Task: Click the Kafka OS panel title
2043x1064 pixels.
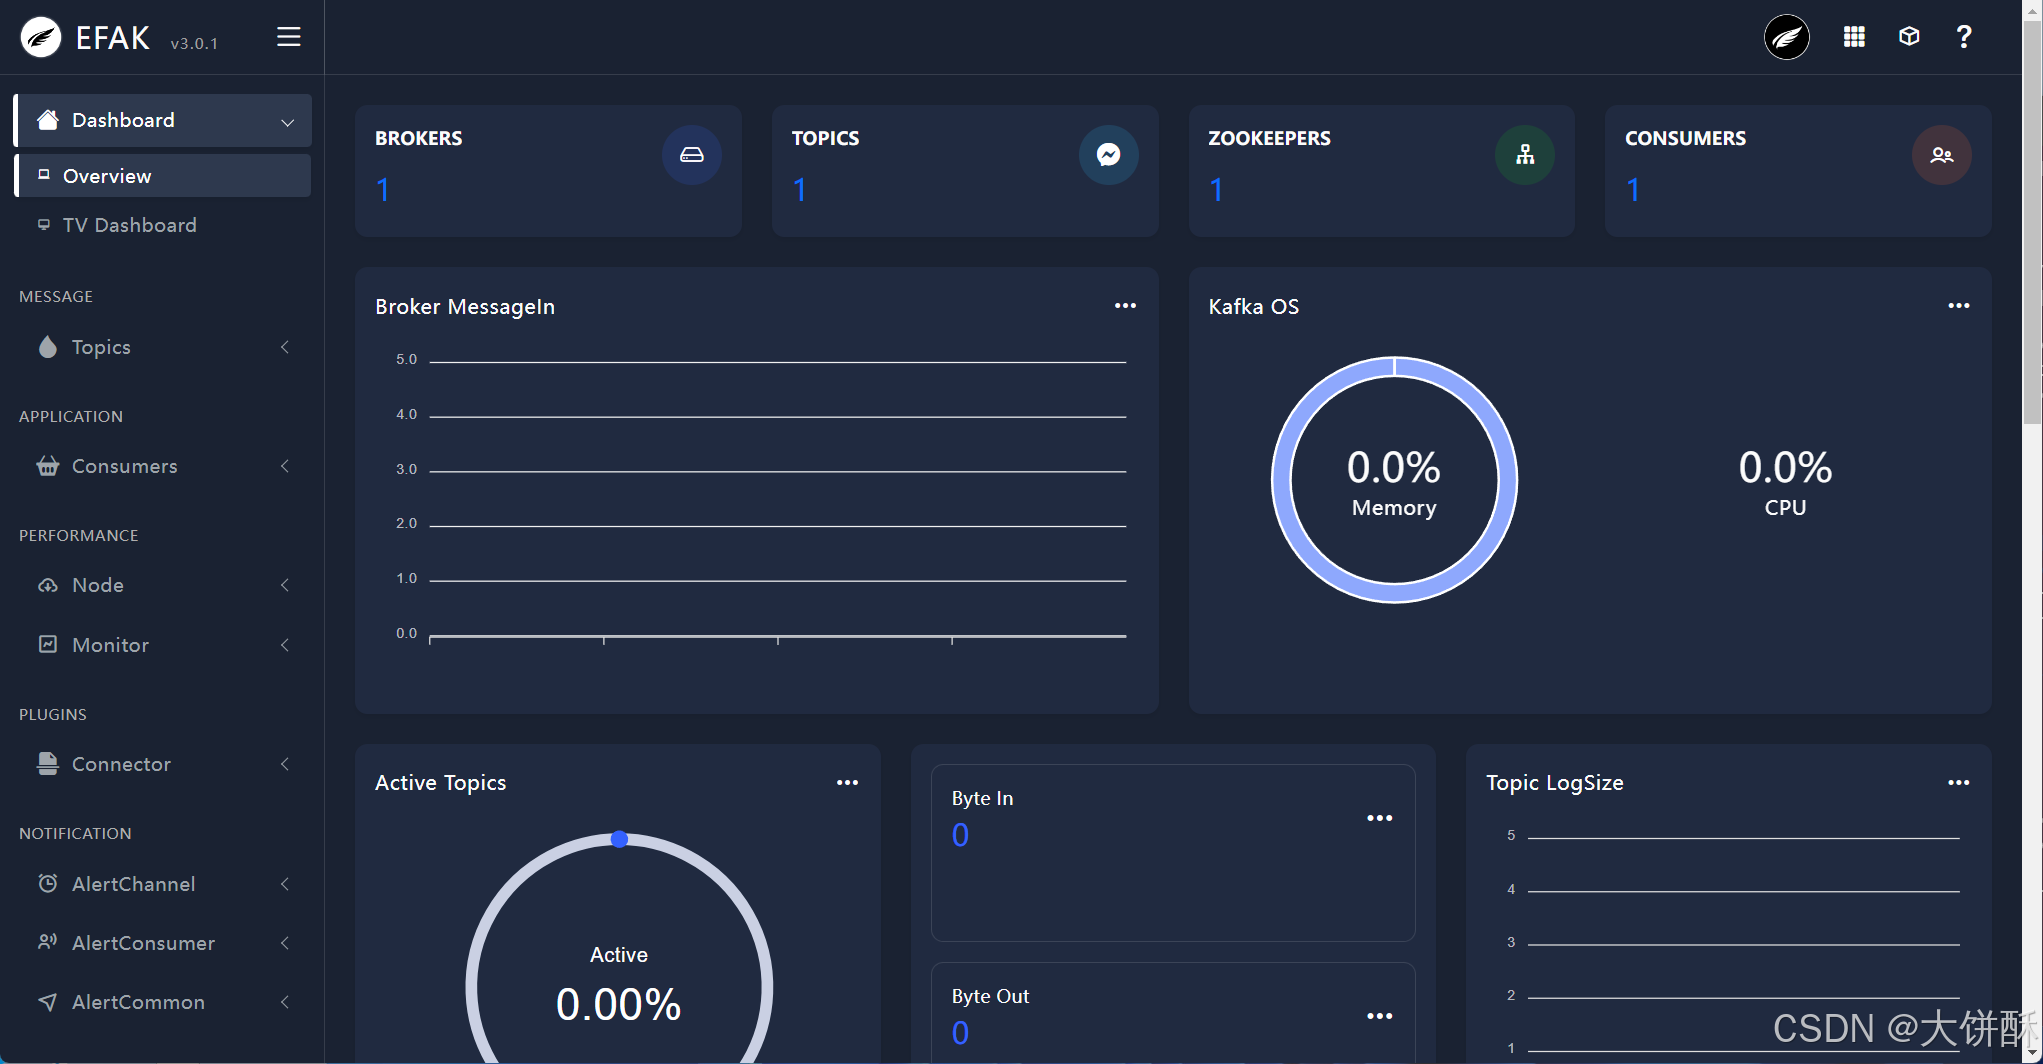Action: coord(1254,307)
